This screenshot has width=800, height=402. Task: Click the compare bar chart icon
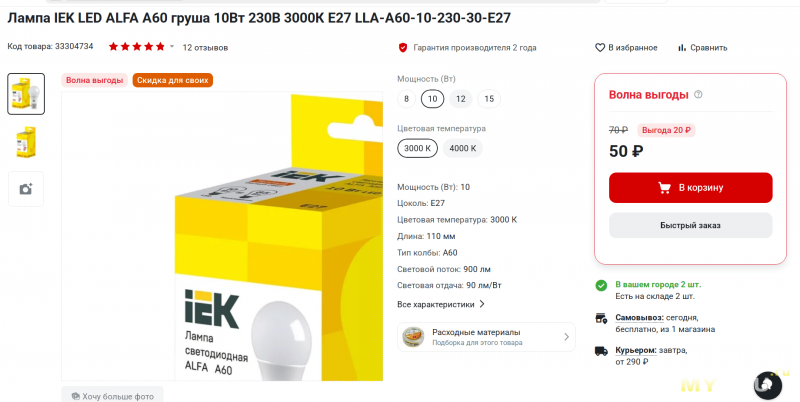(x=682, y=47)
